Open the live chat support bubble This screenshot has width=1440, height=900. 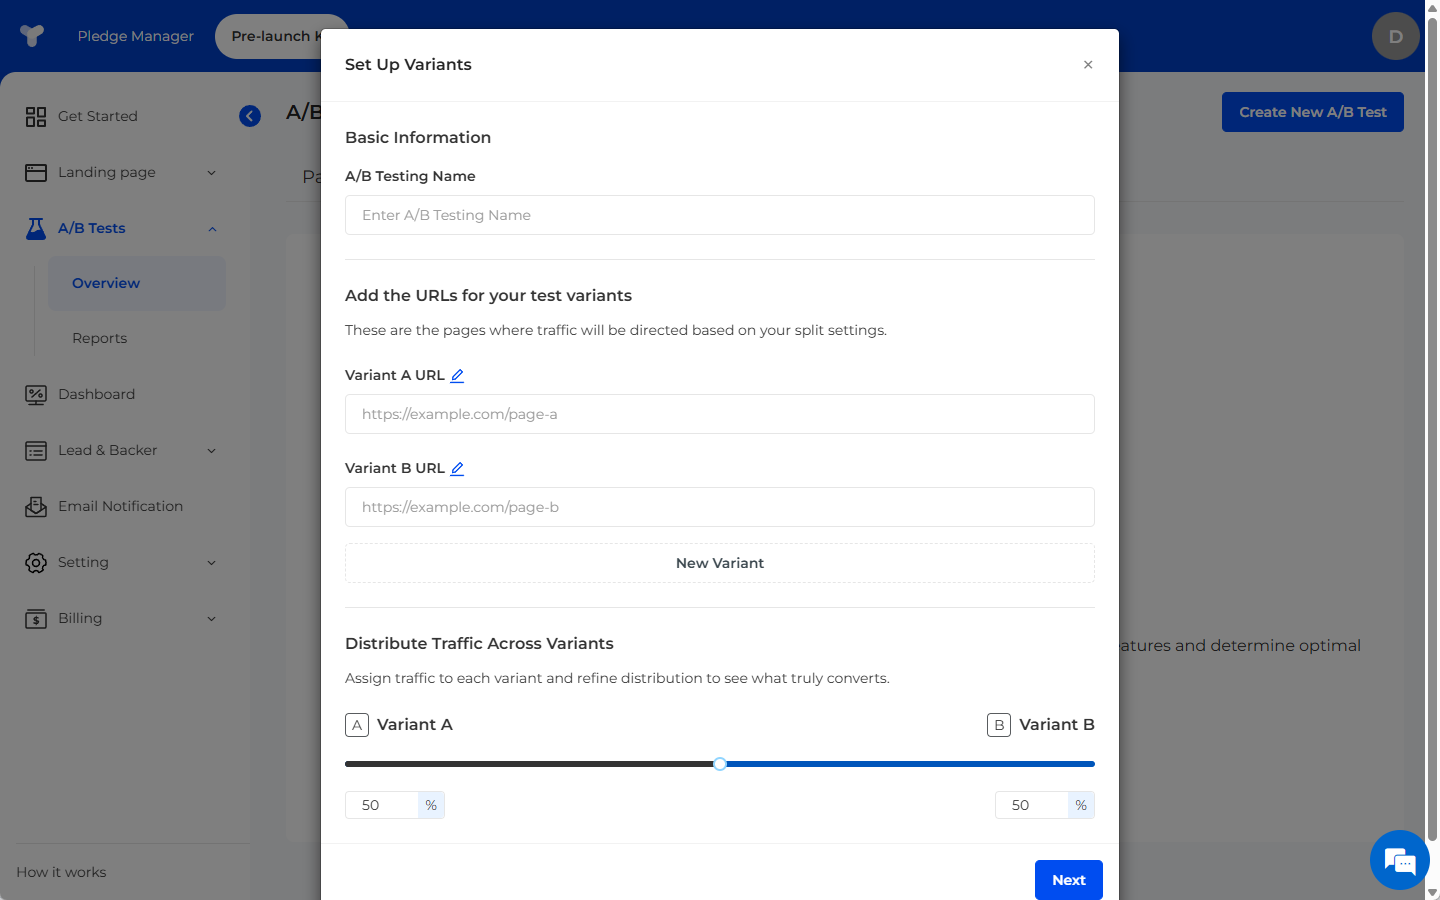(1399, 860)
